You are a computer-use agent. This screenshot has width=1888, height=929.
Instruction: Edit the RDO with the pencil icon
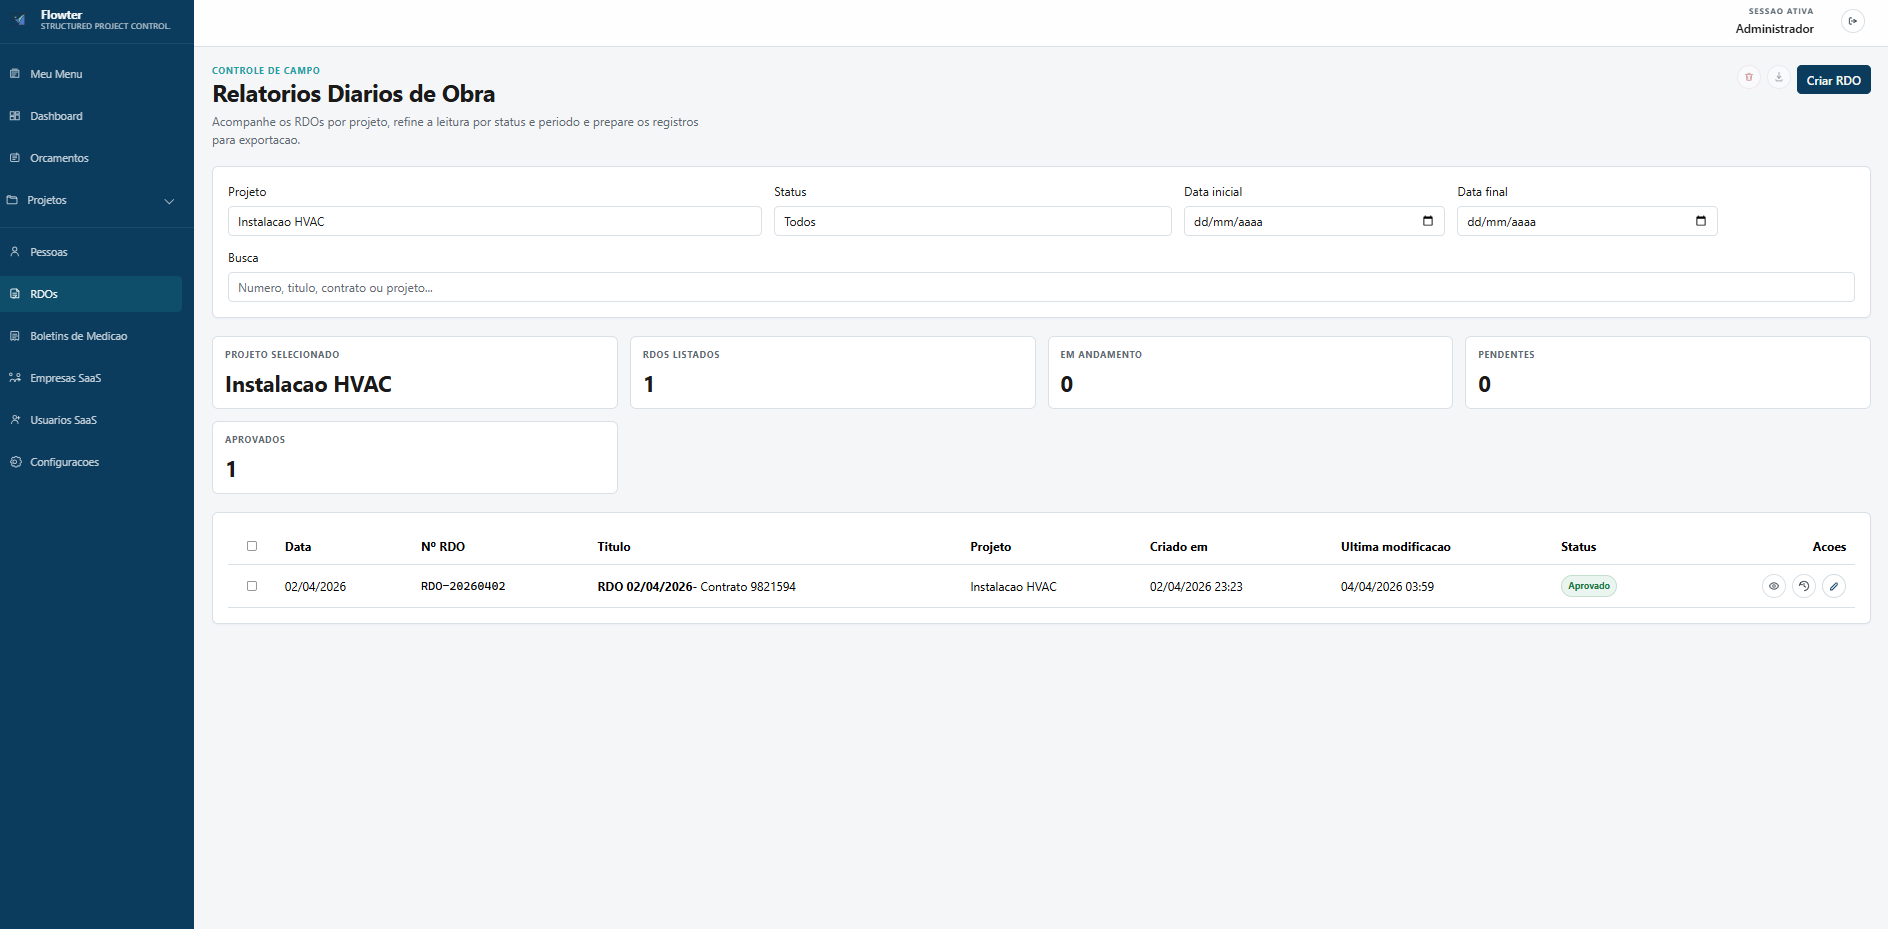tap(1833, 587)
